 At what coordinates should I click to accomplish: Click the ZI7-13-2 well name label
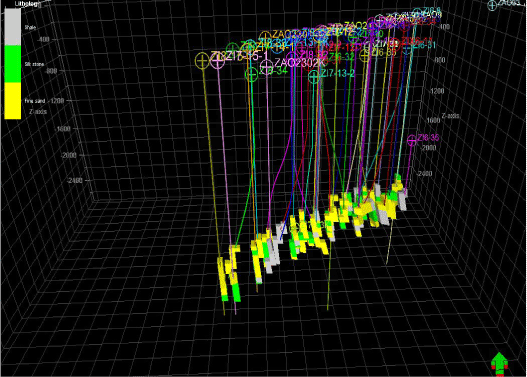point(337,73)
